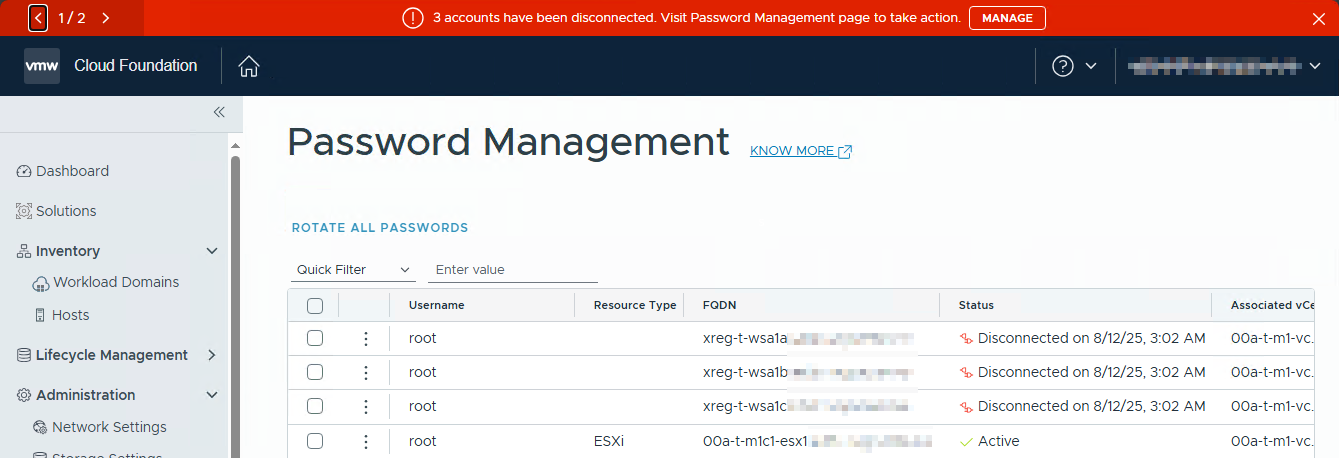Screen dimensions: 1339x458
Task: Click the Workload Domains cloud icon
Action: click(41, 283)
